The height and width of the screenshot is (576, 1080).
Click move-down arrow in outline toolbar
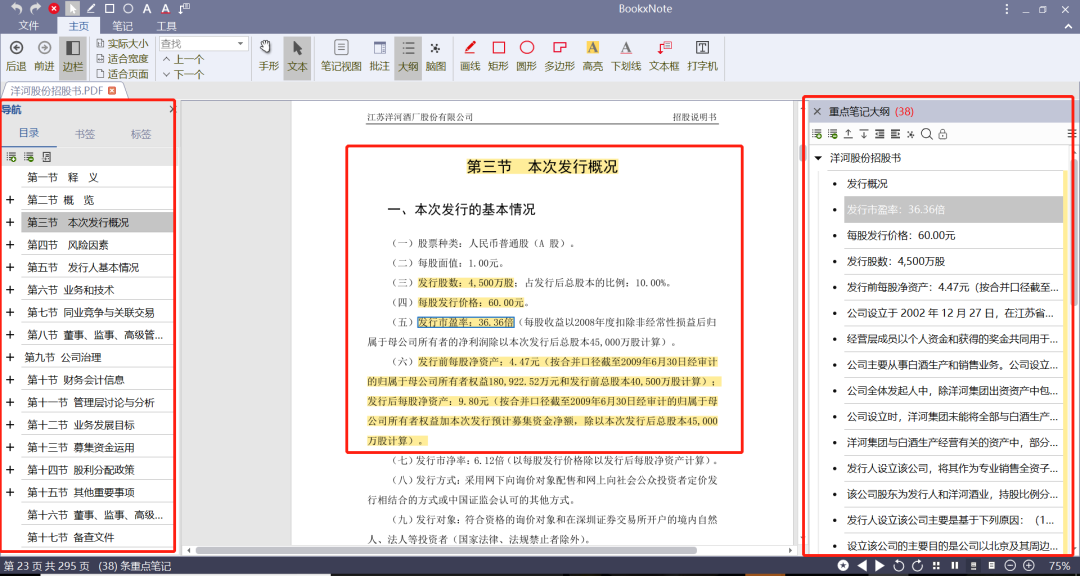tap(864, 134)
